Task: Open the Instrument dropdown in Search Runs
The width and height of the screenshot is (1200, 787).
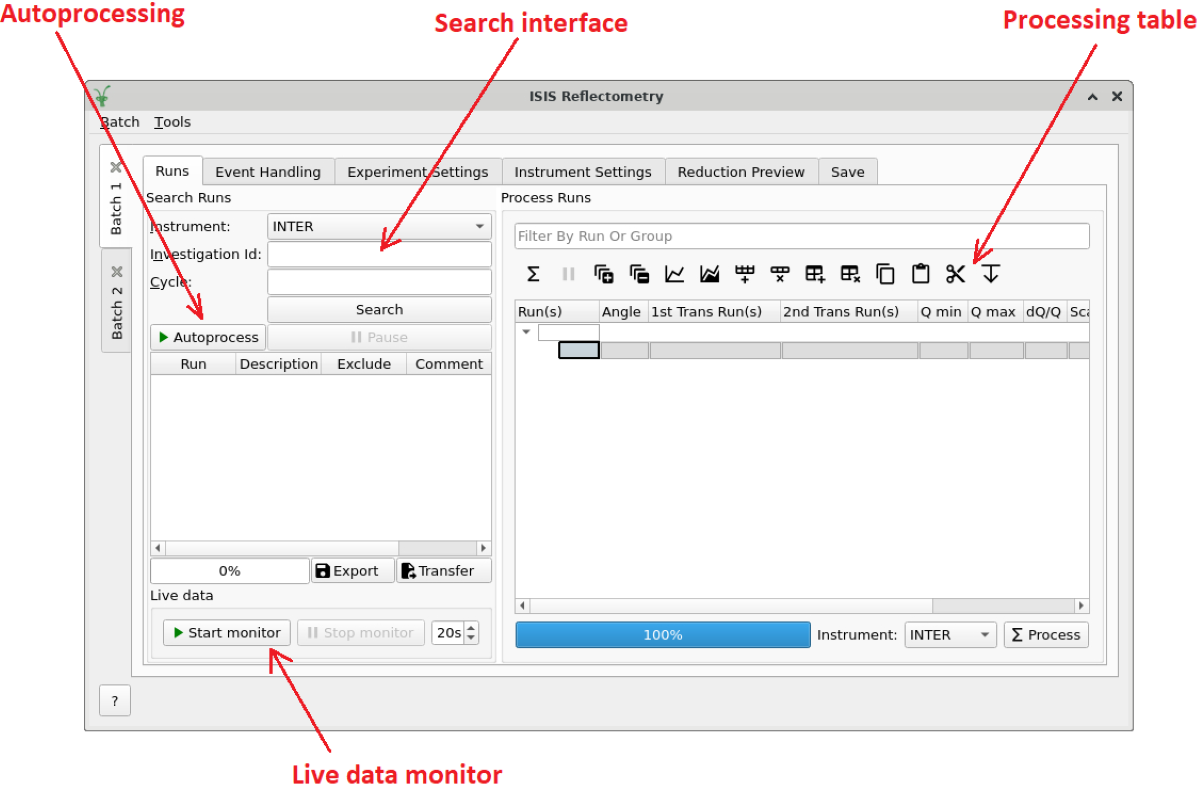Action: click(379, 227)
